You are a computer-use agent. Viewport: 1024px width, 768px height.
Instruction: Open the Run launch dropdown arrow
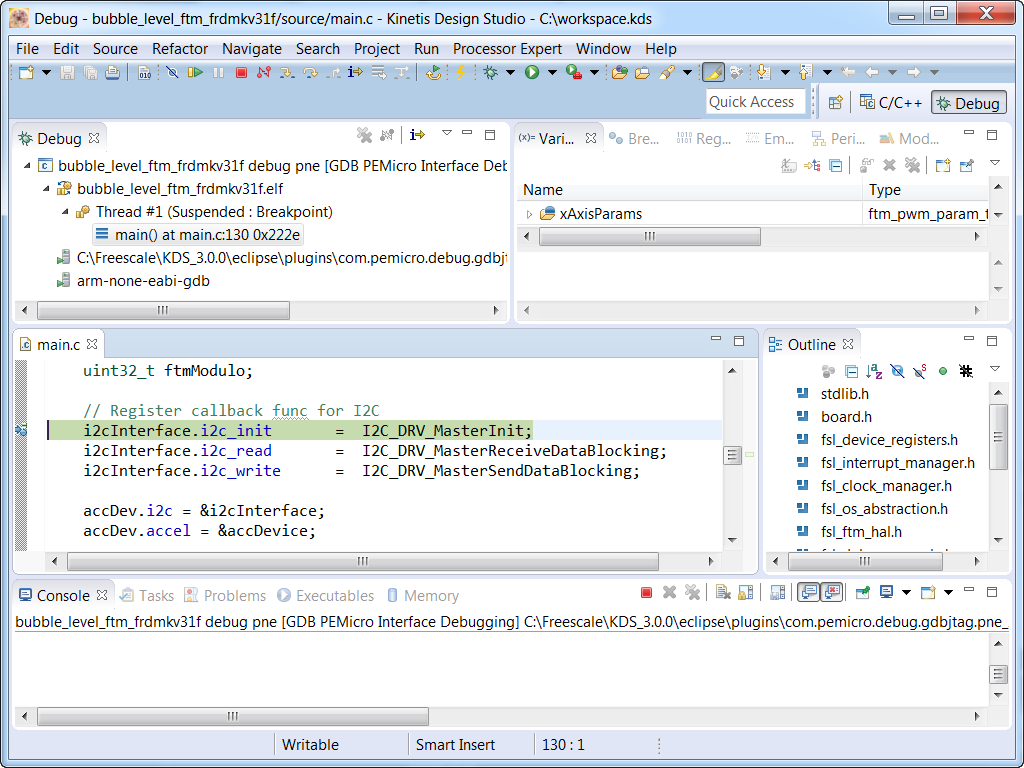pos(551,73)
